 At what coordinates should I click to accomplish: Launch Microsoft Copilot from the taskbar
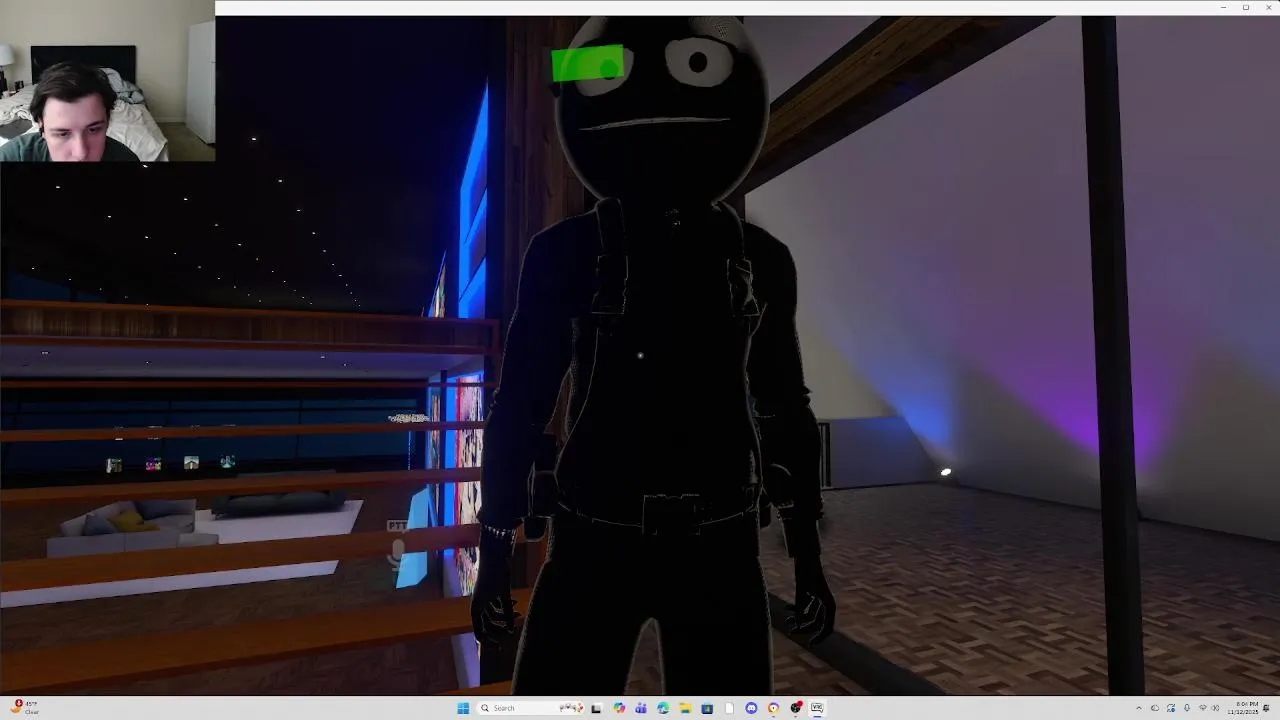pos(619,708)
